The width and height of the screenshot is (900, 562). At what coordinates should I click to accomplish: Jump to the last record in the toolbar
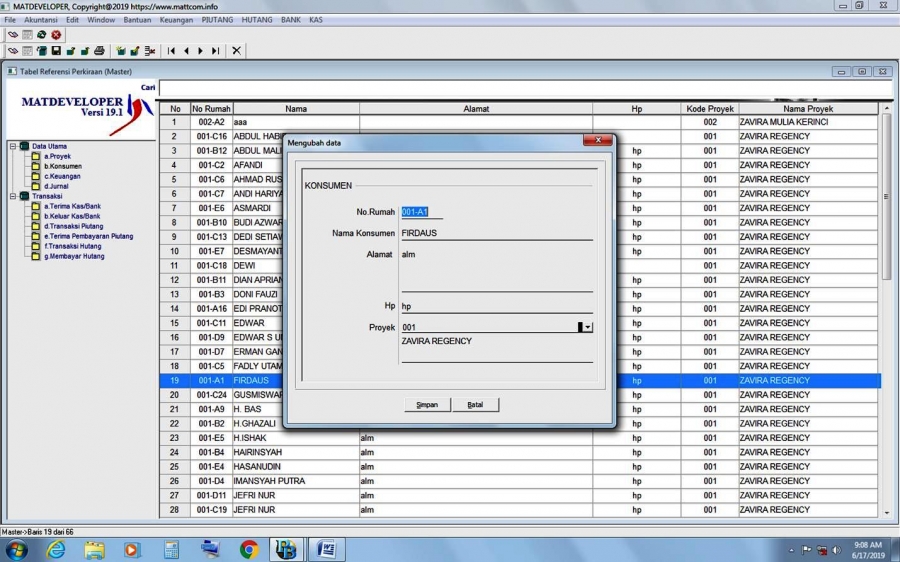point(215,50)
